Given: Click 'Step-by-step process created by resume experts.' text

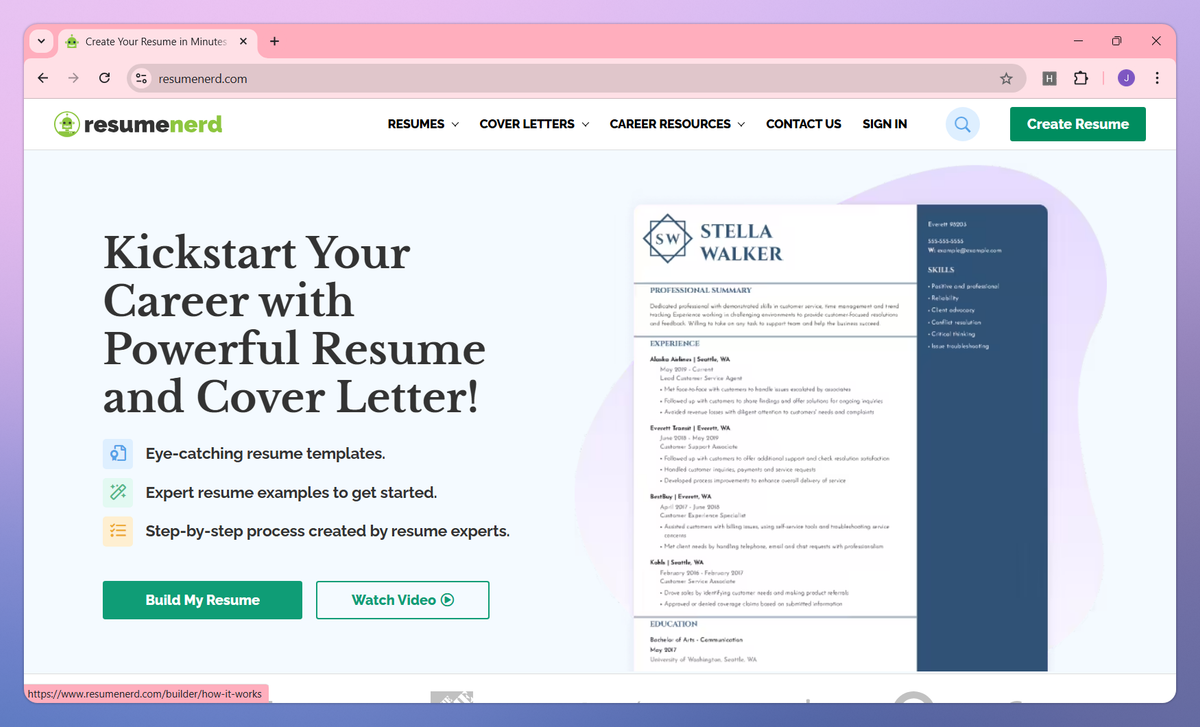Looking at the screenshot, I should point(328,531).
